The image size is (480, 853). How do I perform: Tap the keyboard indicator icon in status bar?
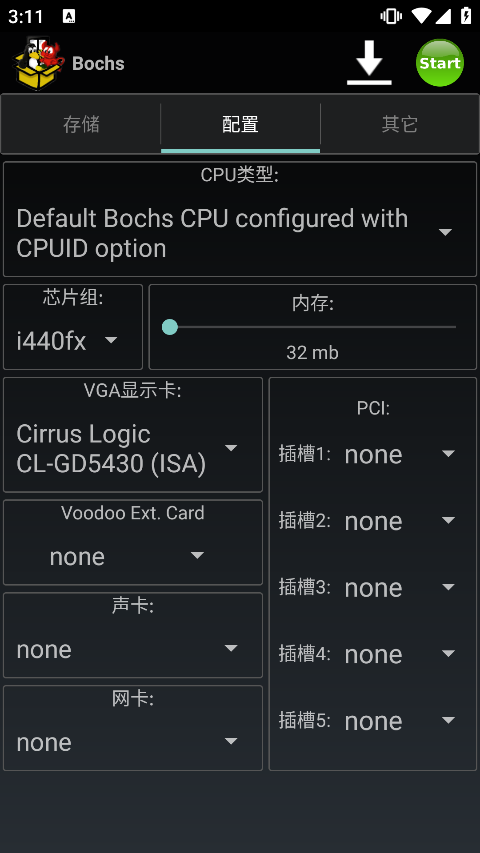coord(69,16)
